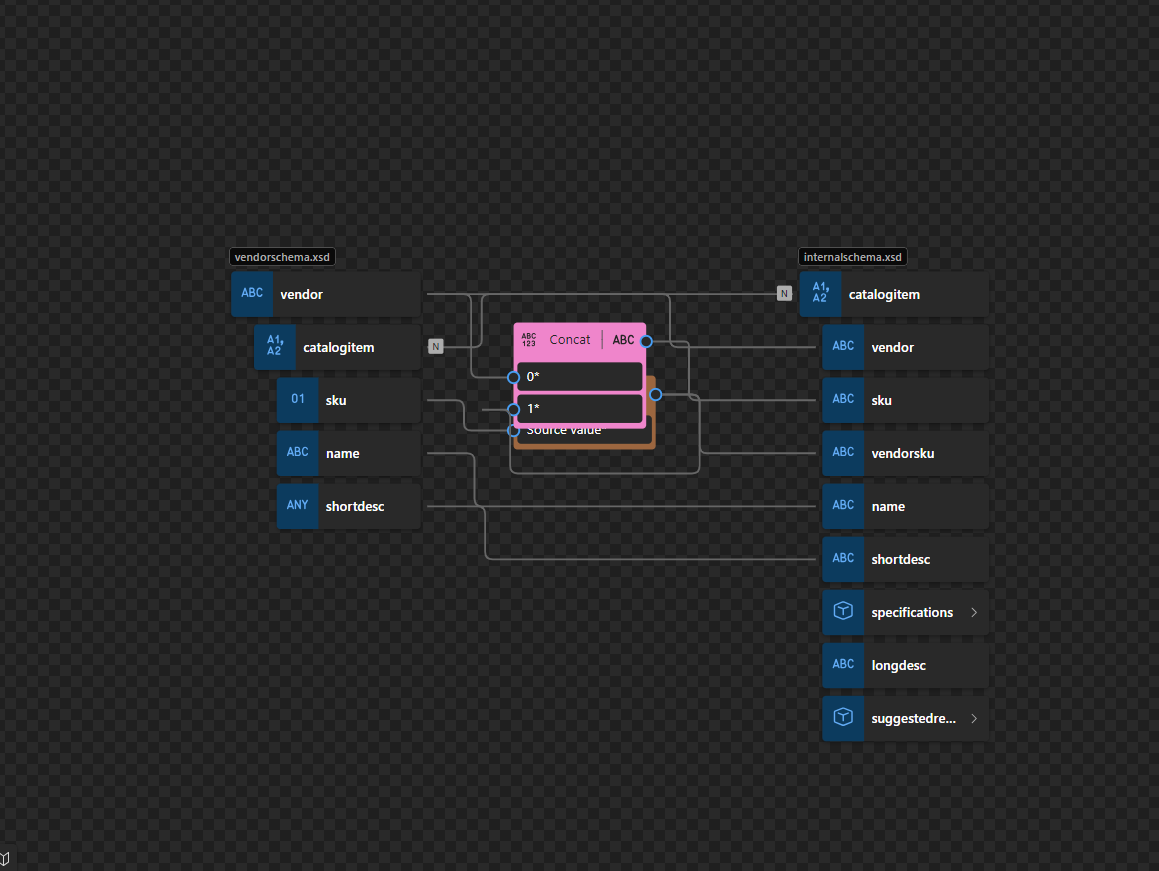The image size is (1159, 871).
Task: Select target shortdesc node label
Action: tap(901, 560)
